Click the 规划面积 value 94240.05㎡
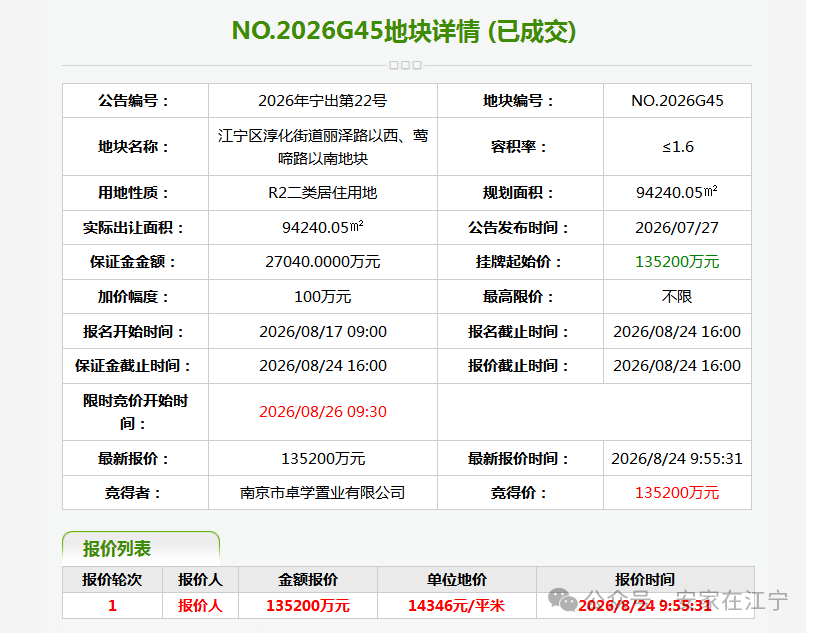815x633 pixels. (x=677, y=193)
